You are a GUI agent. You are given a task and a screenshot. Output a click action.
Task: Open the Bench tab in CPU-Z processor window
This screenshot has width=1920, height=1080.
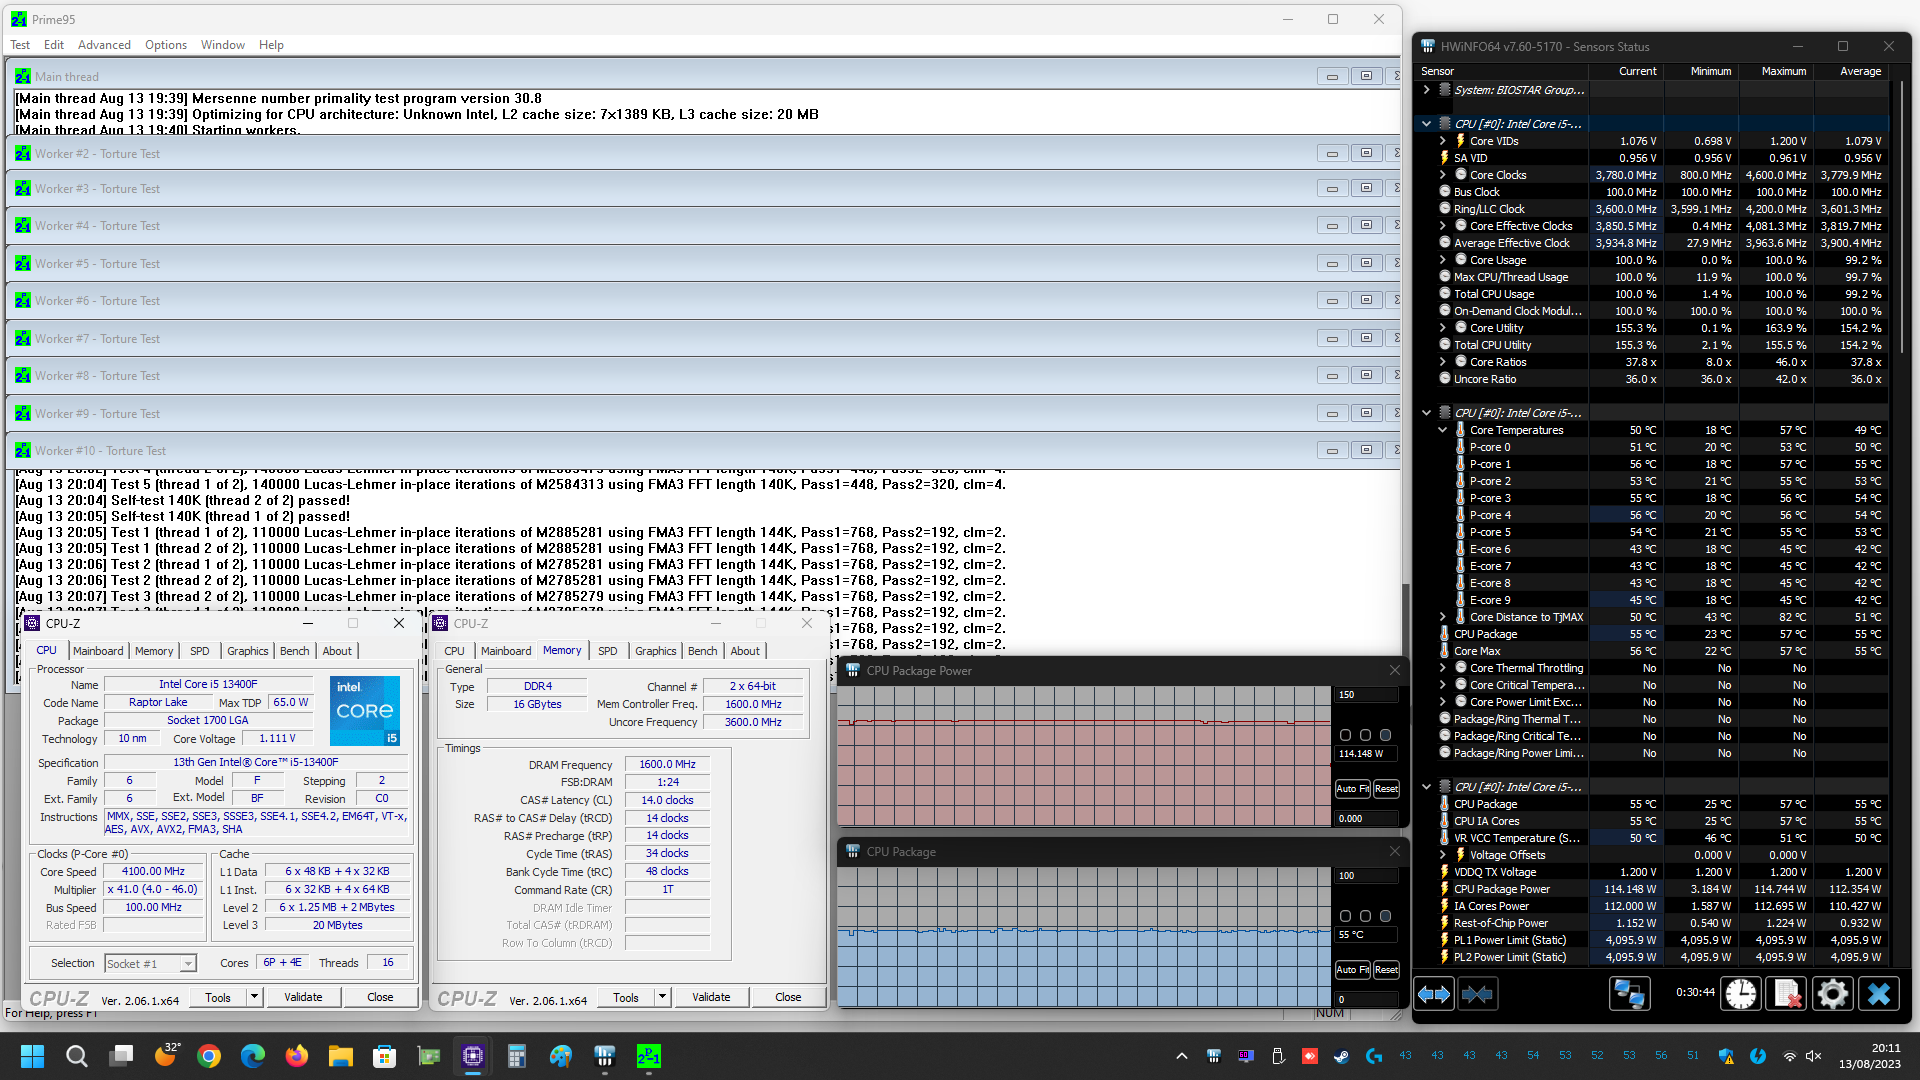294,651
